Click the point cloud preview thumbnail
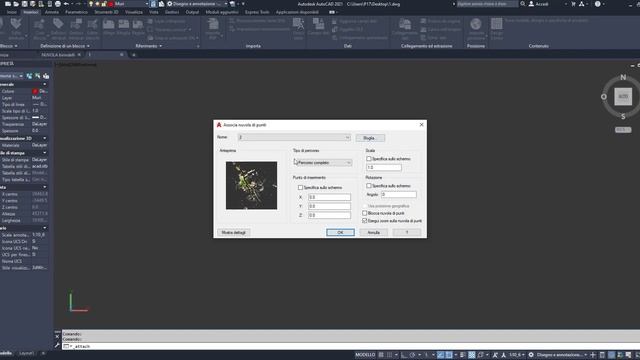Screen dimensions: 640x360 [x=251, y=185]
